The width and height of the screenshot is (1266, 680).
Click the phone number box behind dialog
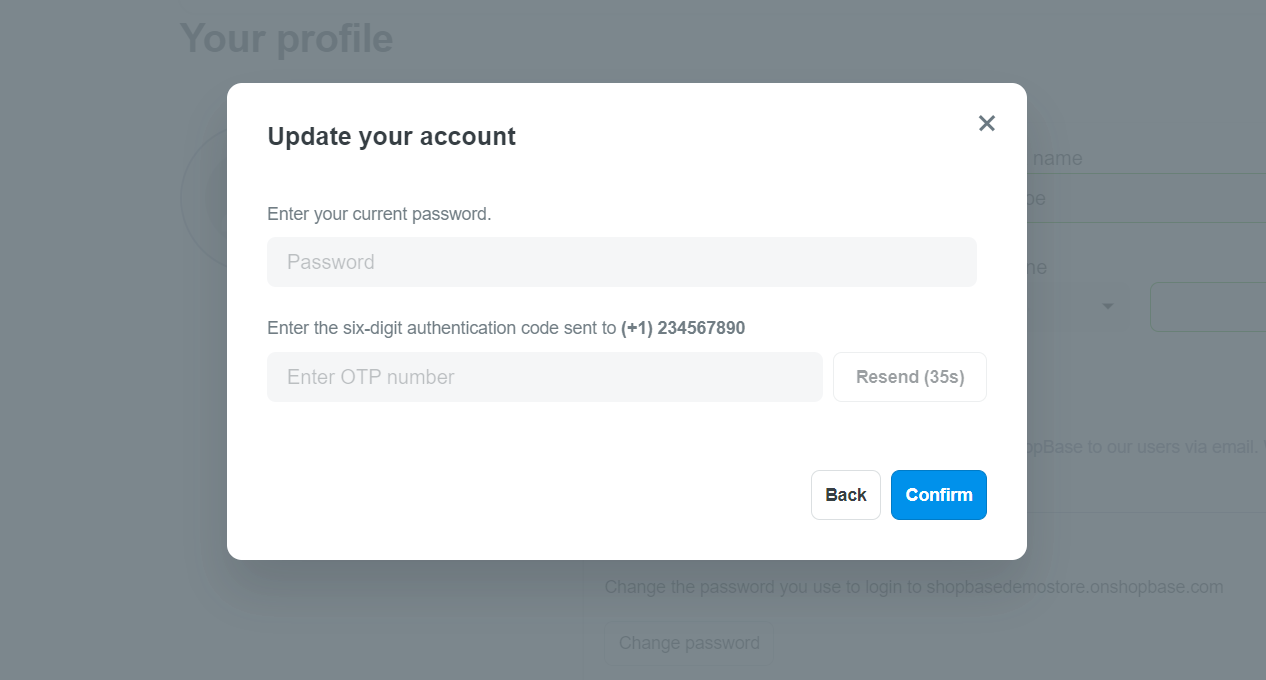point(1208,307)
